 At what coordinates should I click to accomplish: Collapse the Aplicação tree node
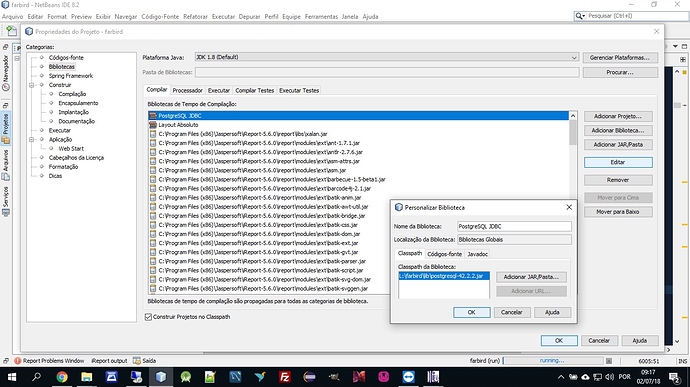tap(32, 140)
